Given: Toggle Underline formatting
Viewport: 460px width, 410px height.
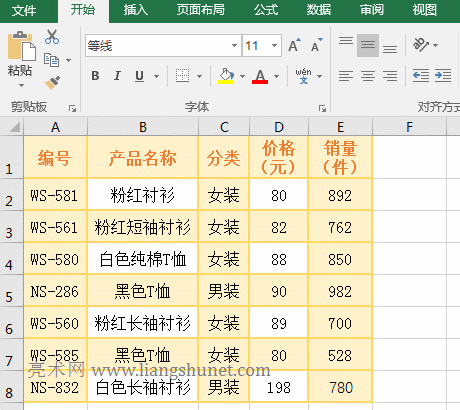Looking at the screenshot, I should point(139,76).
